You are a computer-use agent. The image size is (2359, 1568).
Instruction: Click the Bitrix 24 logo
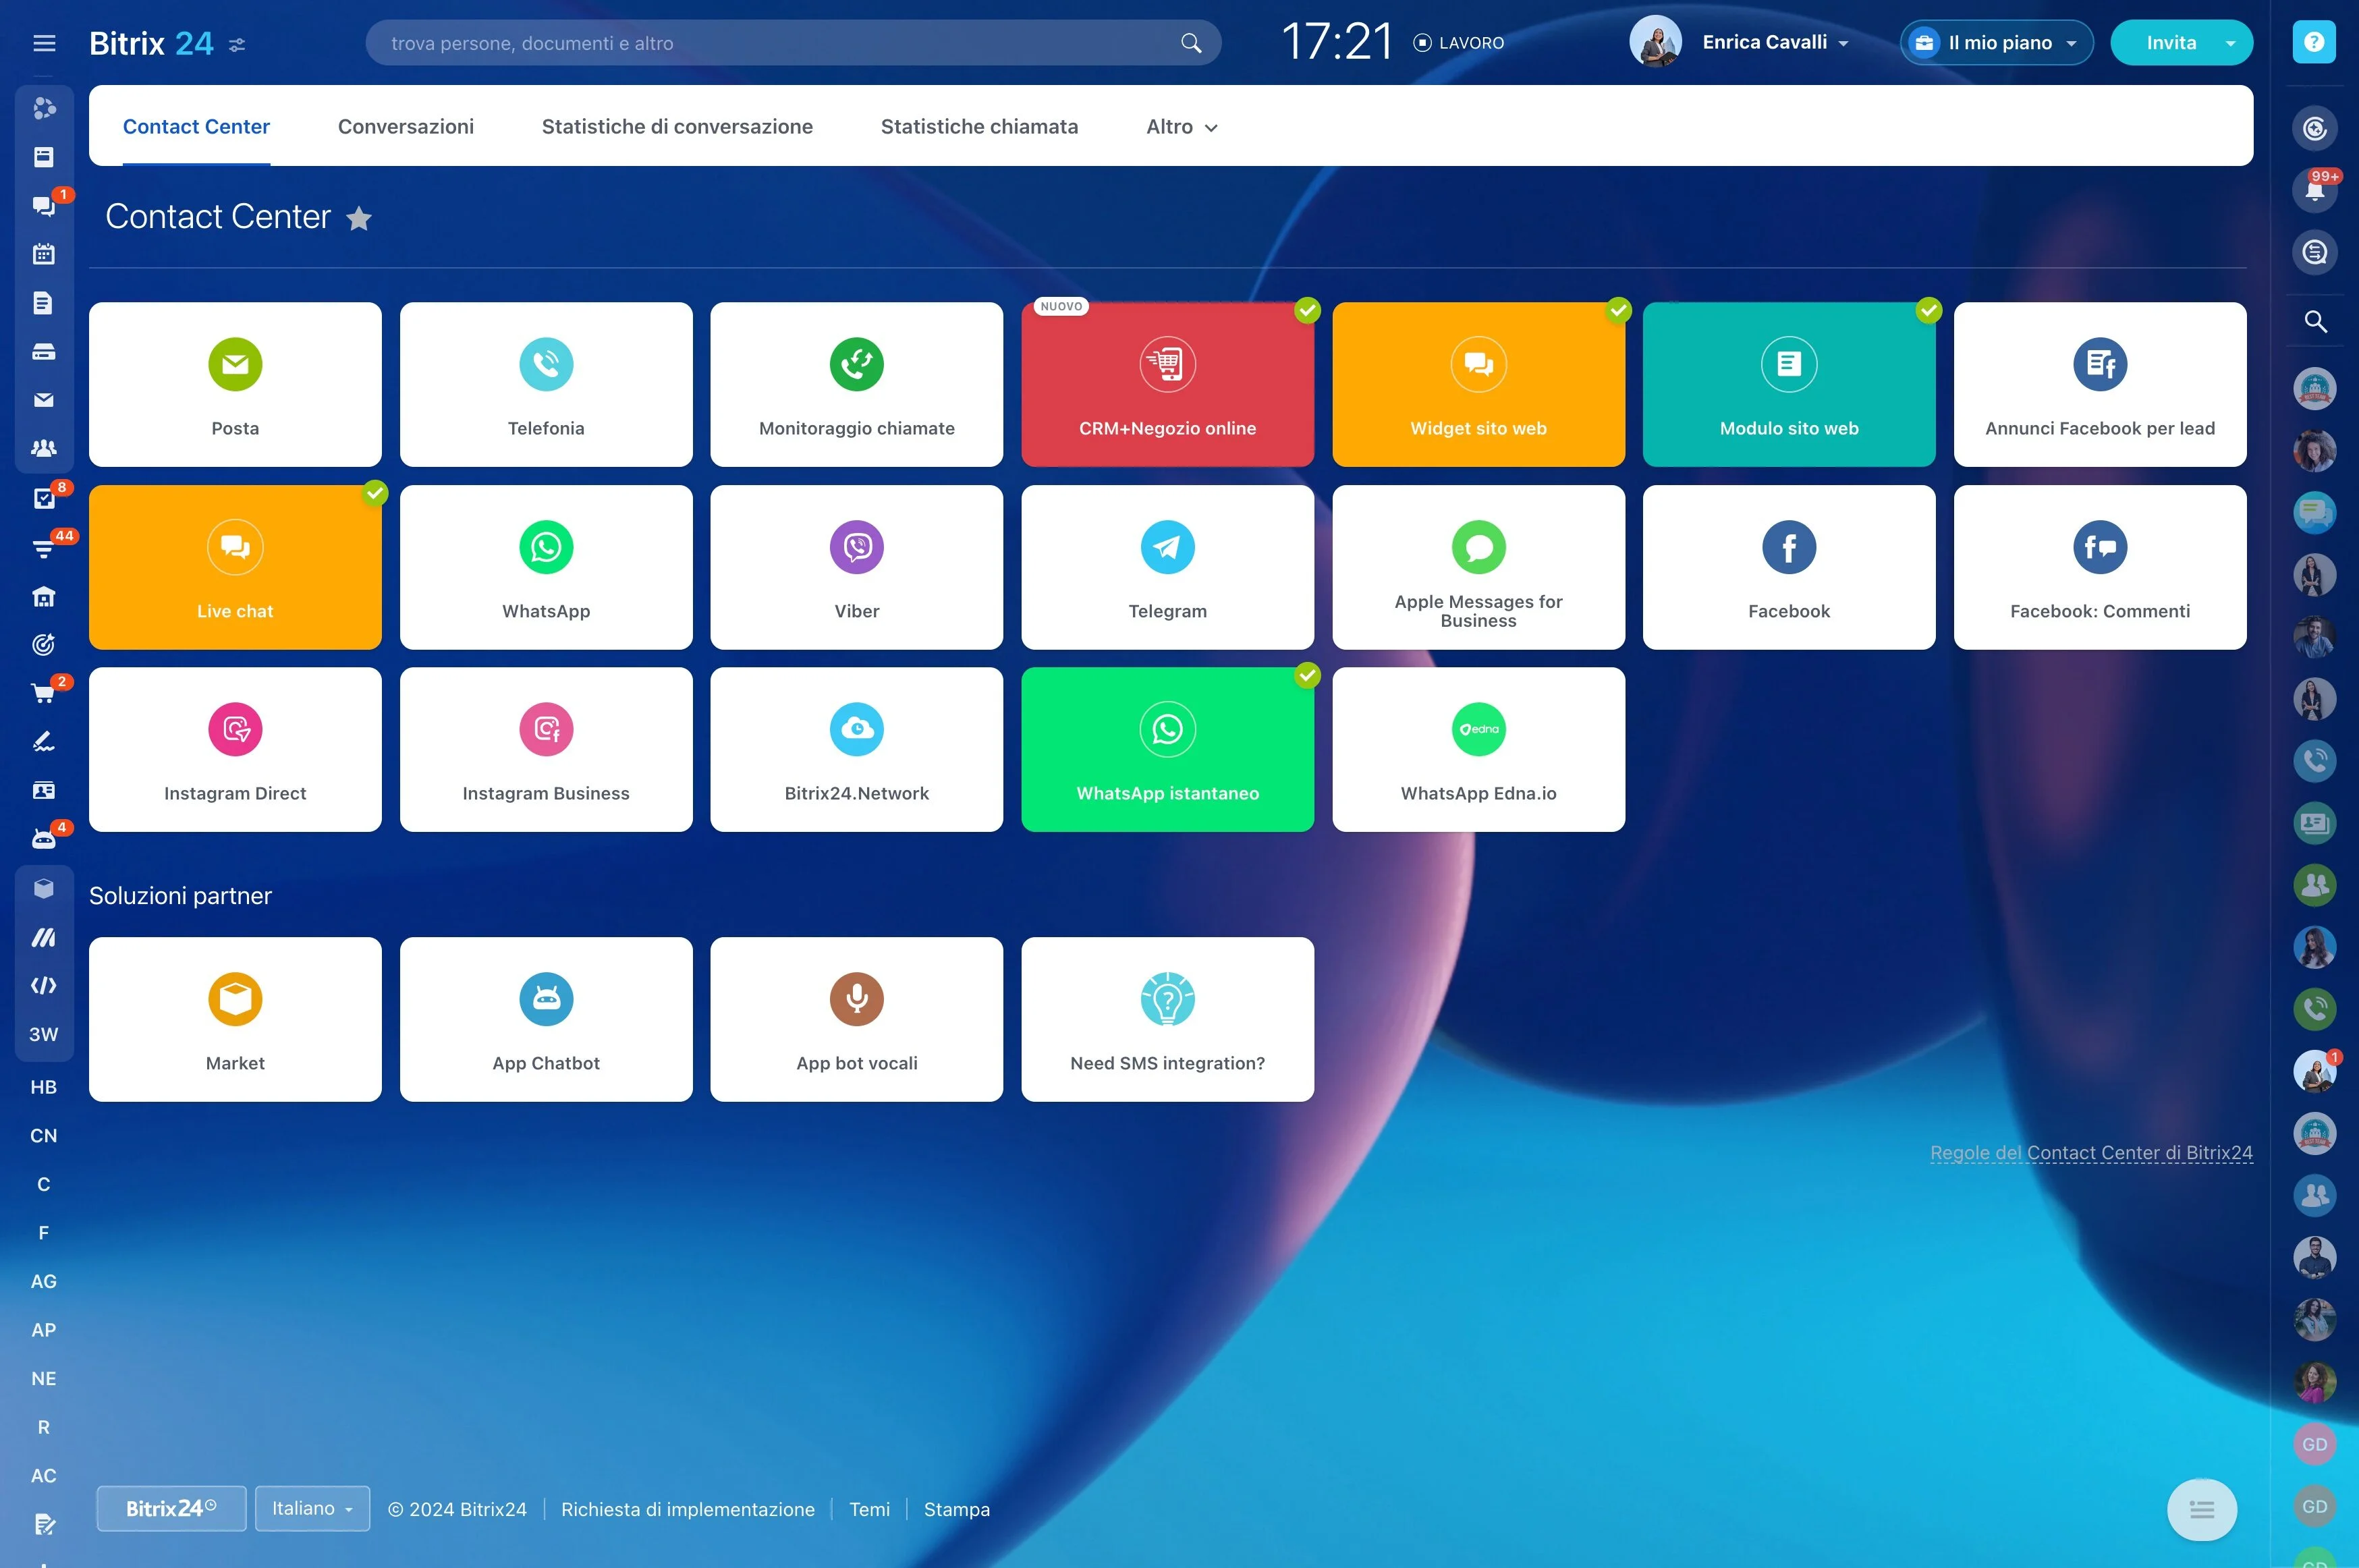(151, 43)
